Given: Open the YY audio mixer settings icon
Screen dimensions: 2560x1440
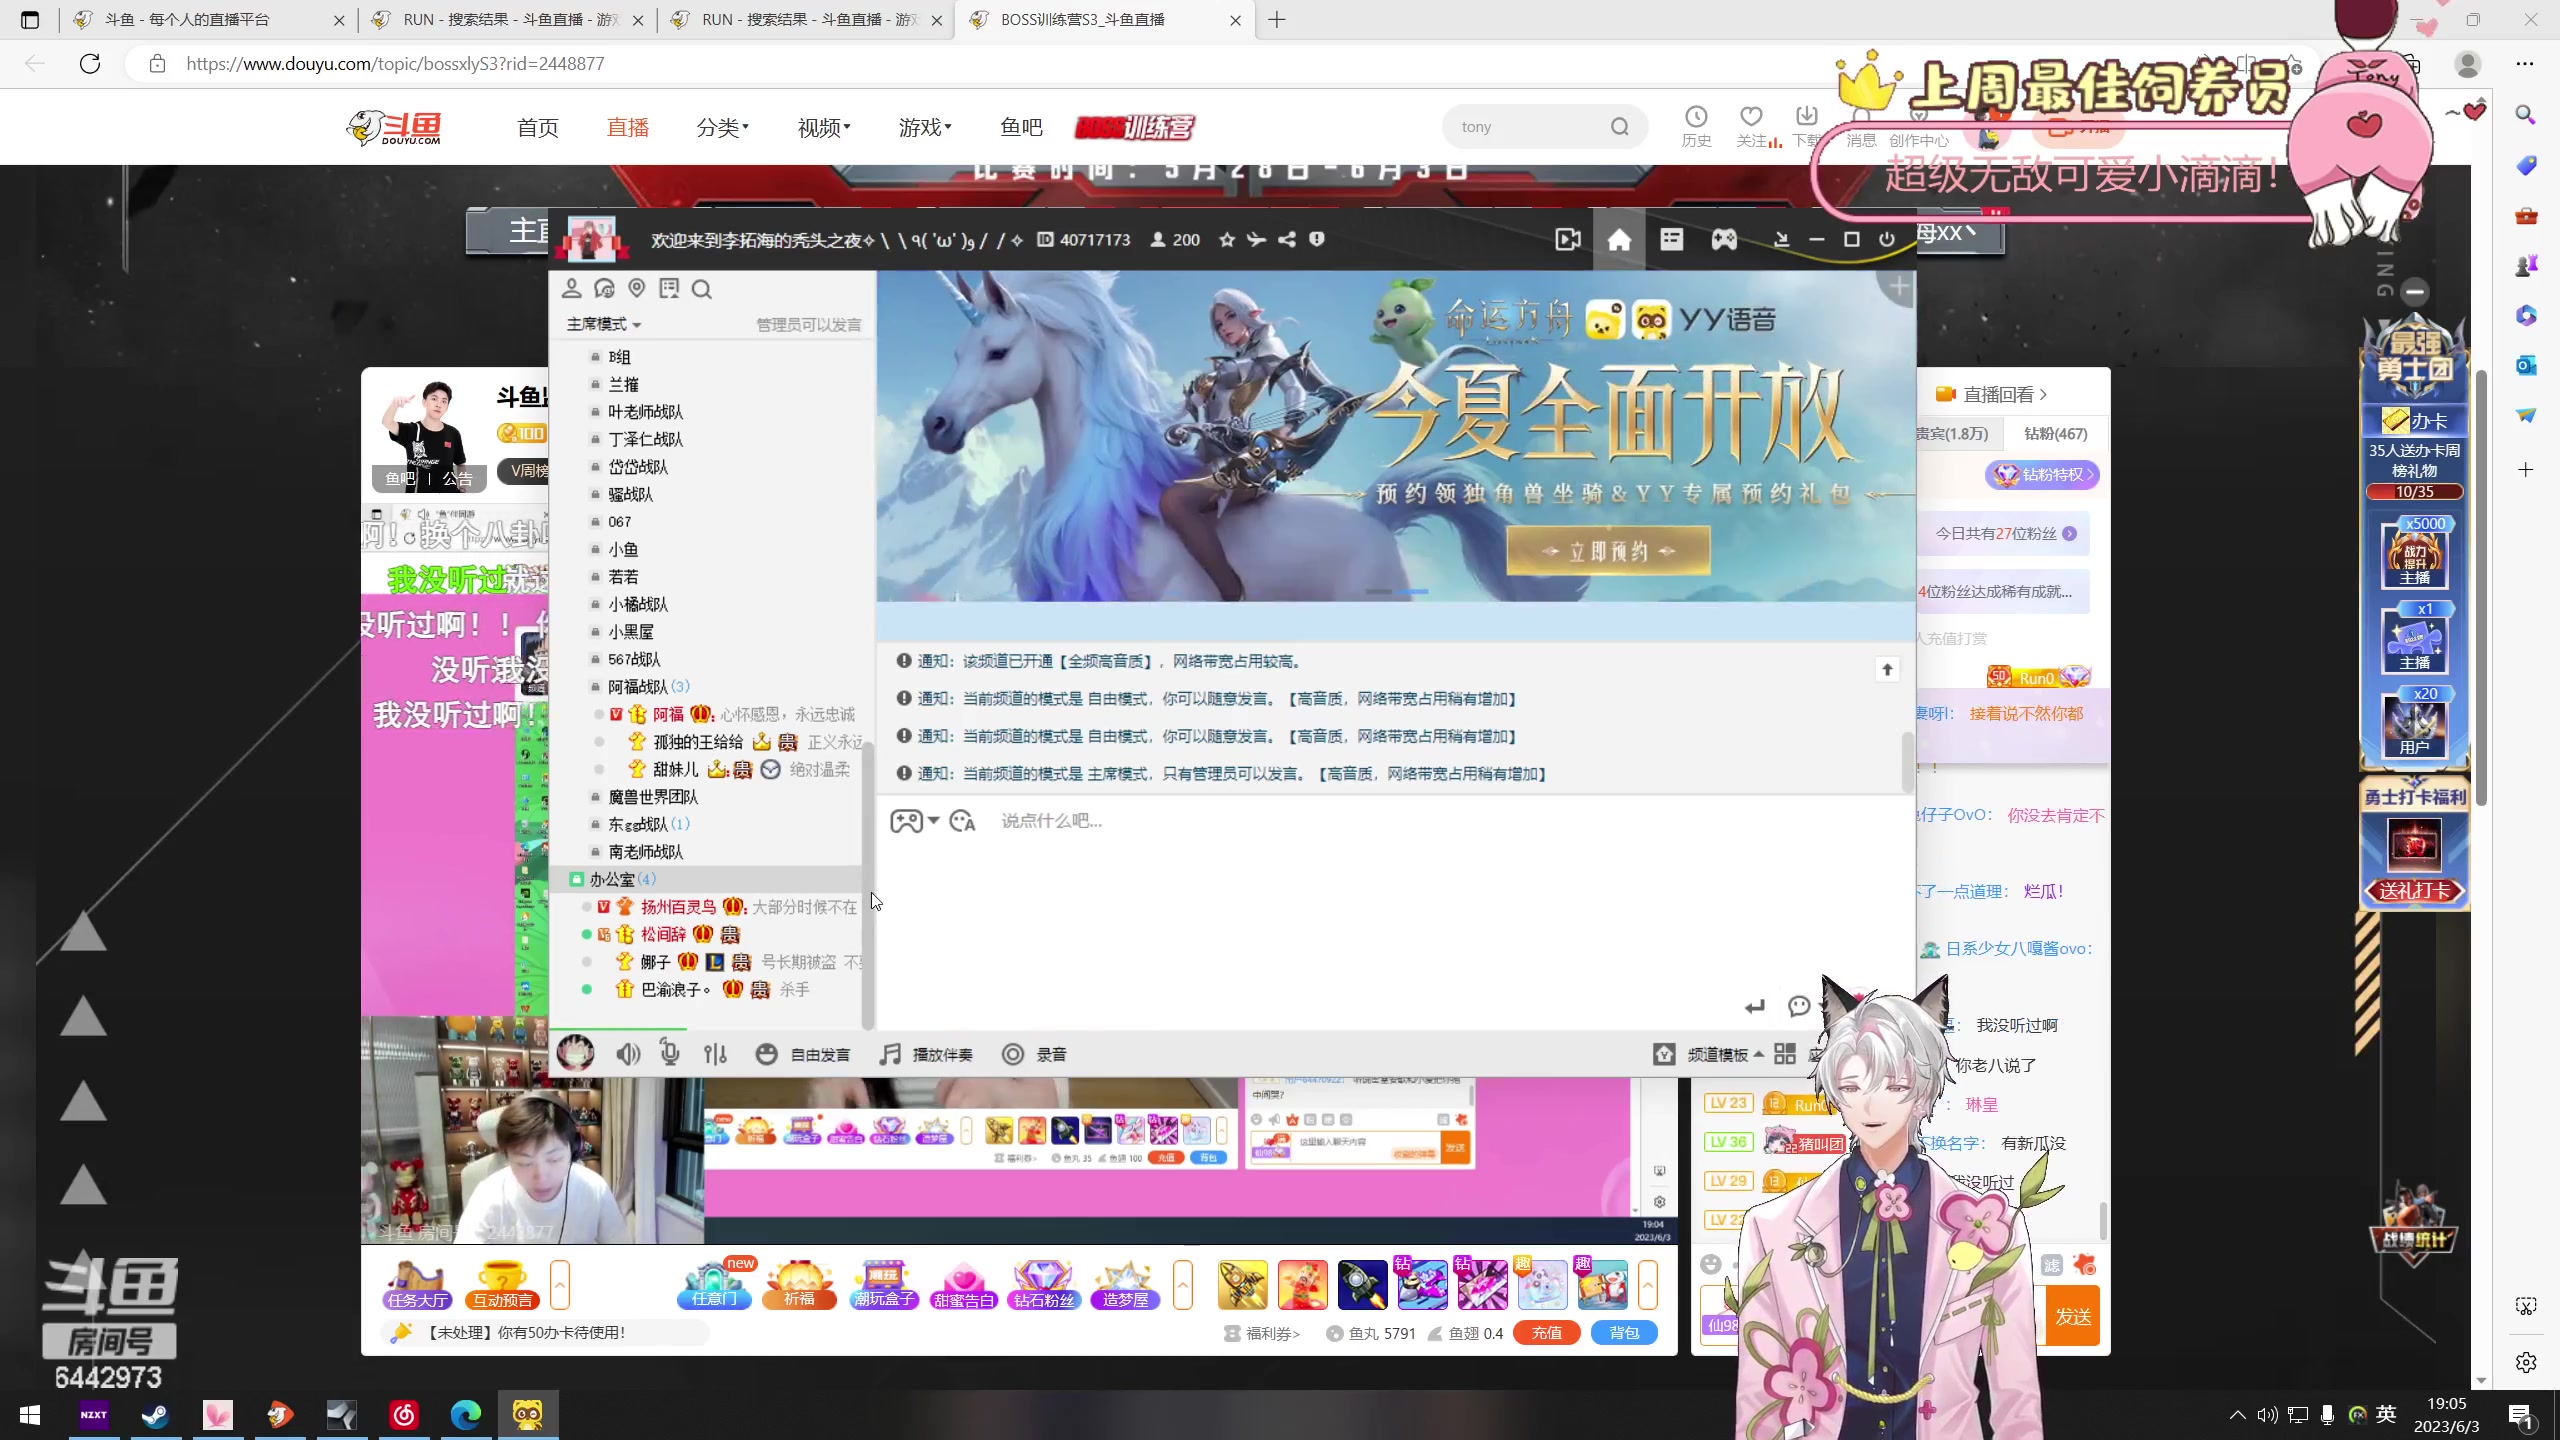Looking at the screenshot, I should (x=715, y=1054).
